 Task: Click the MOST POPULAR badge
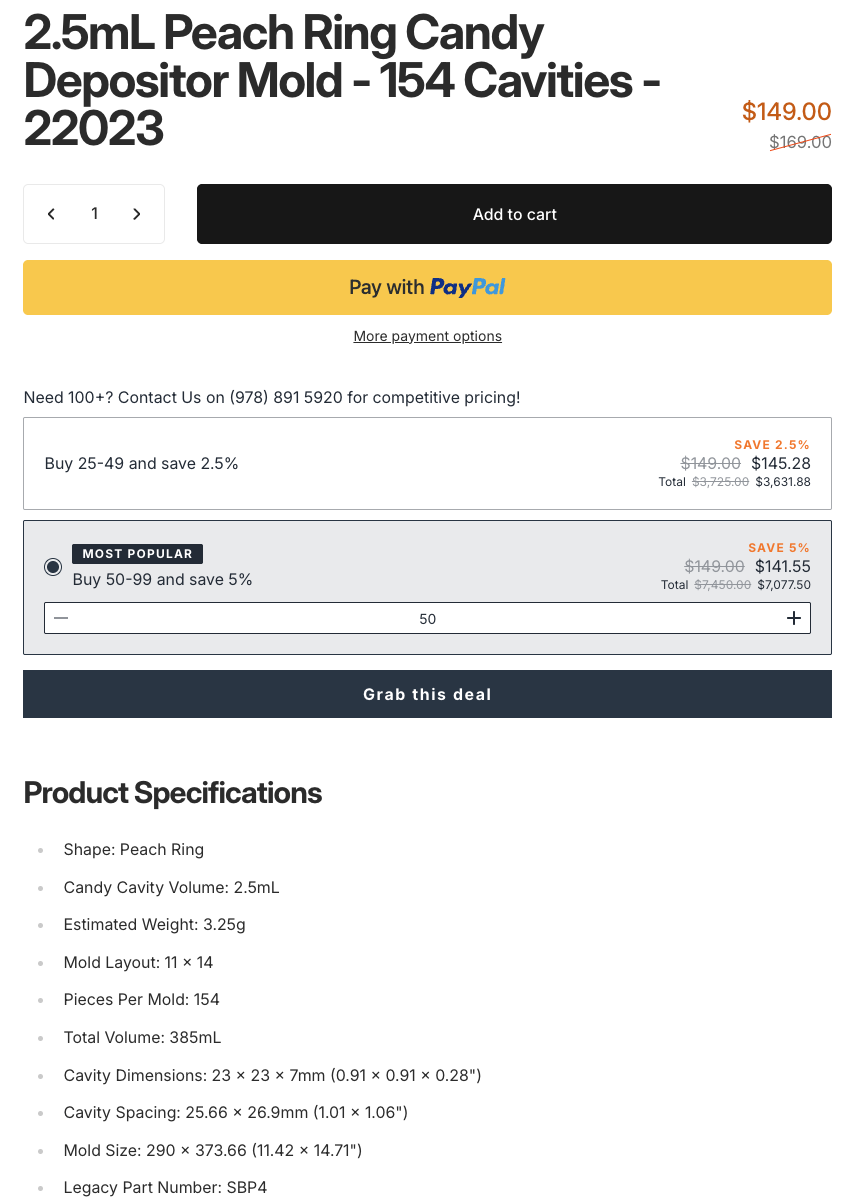click(x=138, y=554)
